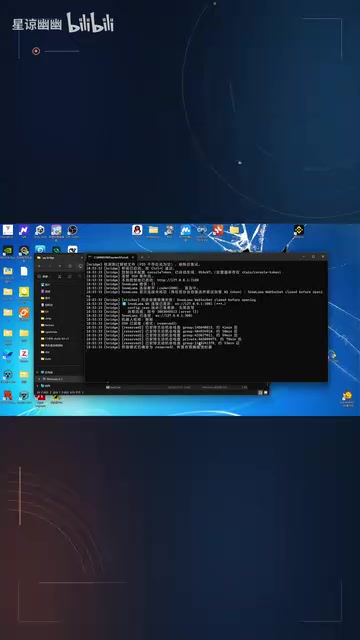Click Explorer New button in toolbar
Screen dimensions: 360x640
[x=44, y=276]
